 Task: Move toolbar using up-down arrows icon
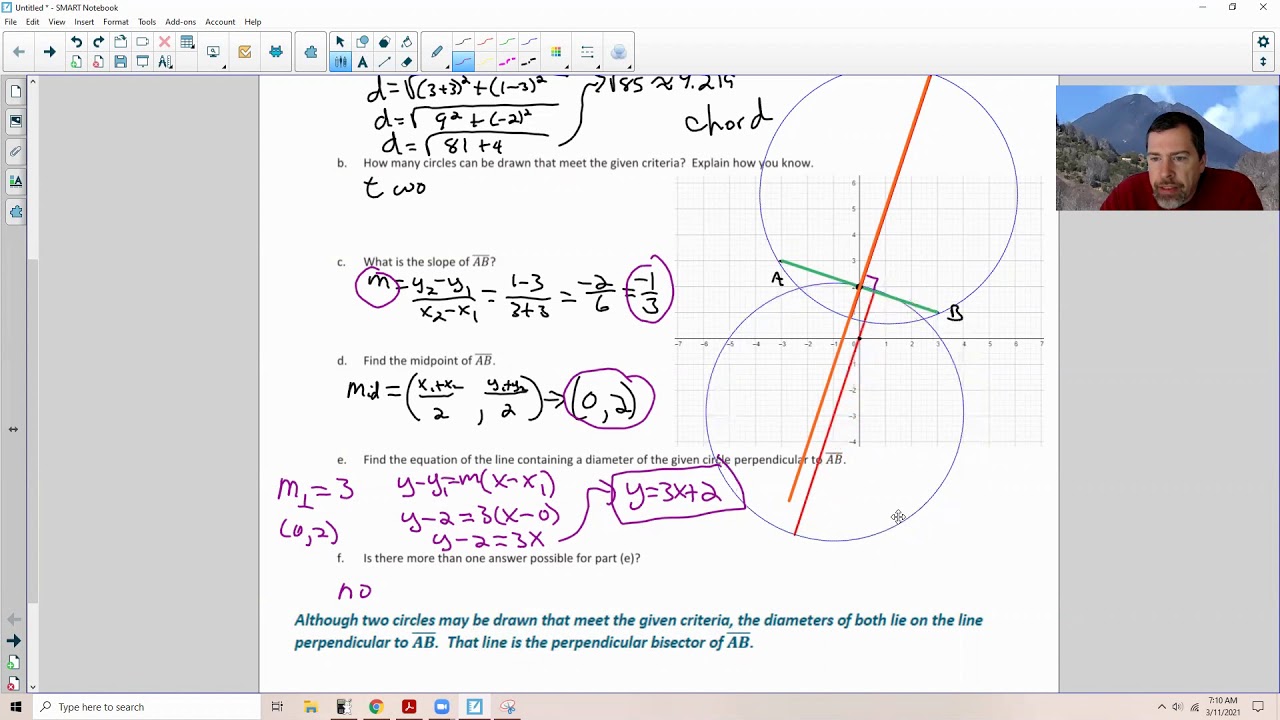pos(1263,62)
